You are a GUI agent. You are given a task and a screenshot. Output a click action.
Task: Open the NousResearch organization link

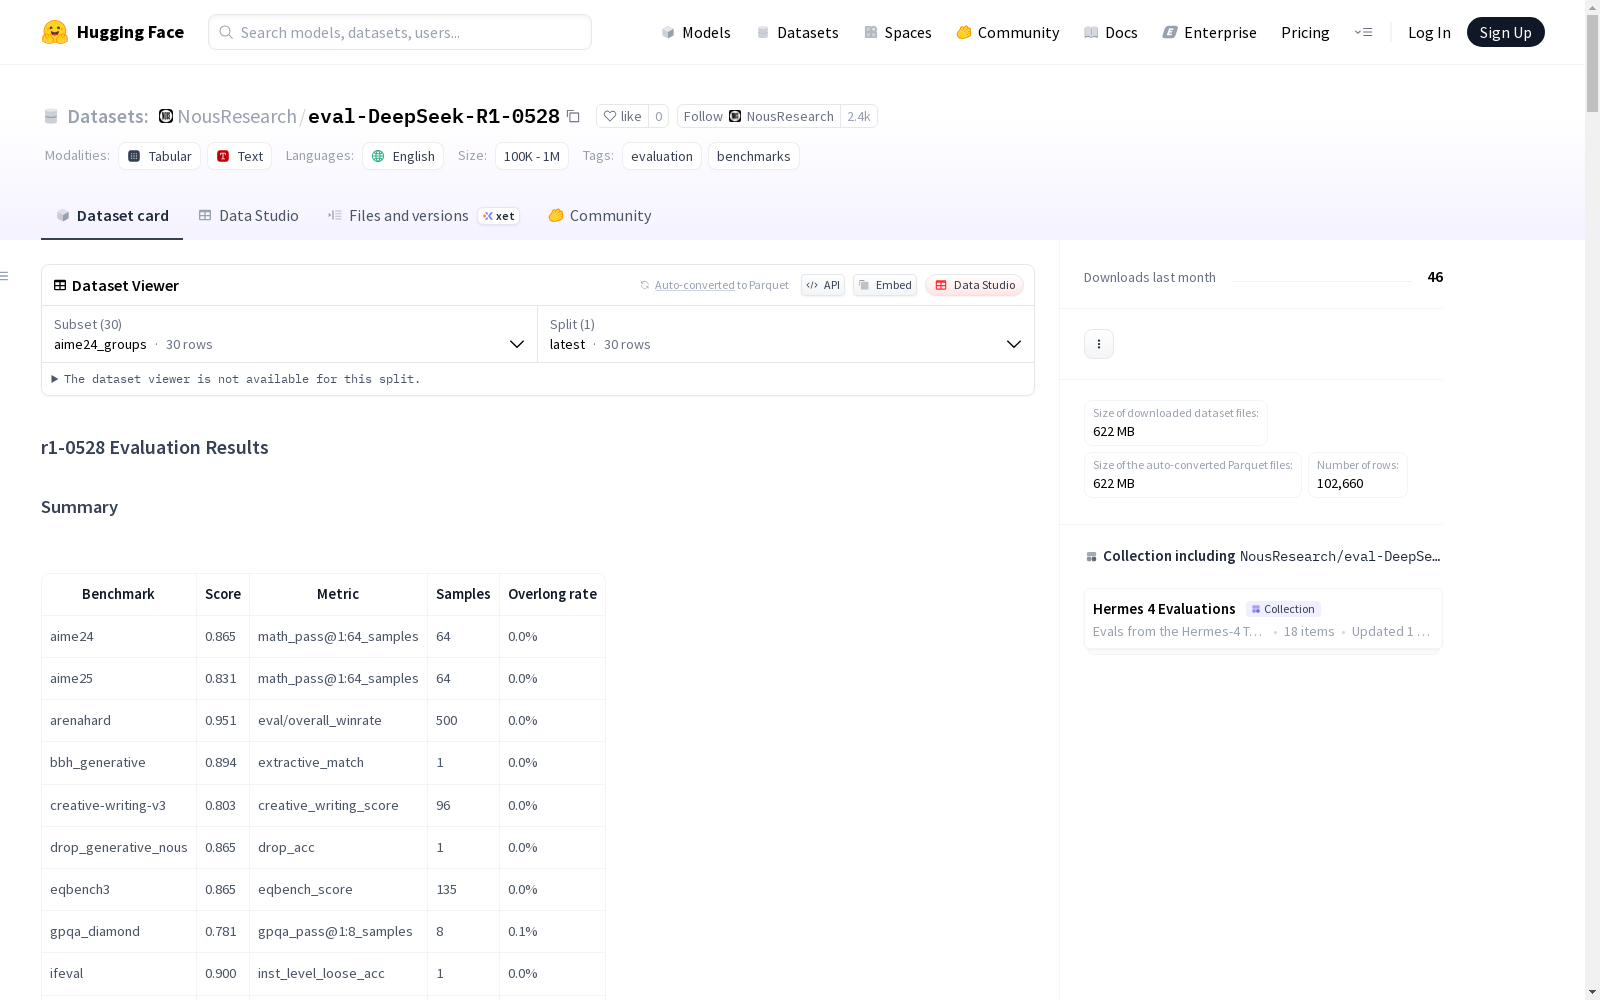237,116
